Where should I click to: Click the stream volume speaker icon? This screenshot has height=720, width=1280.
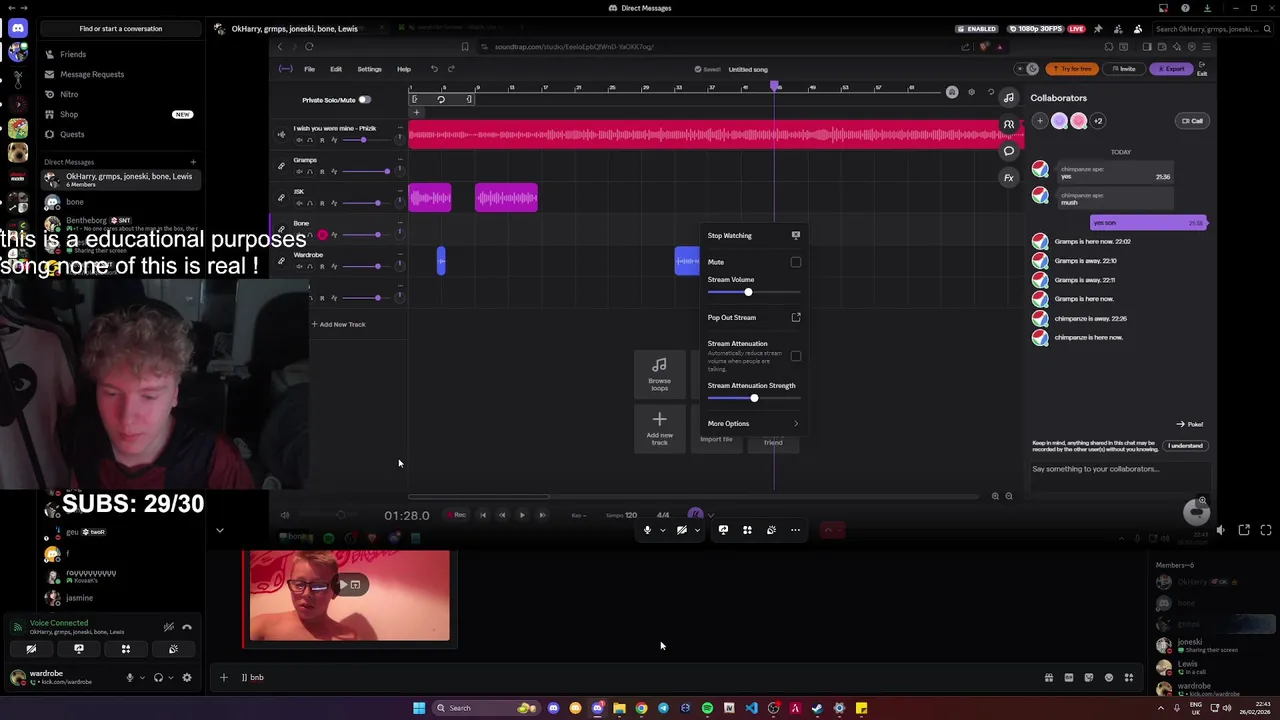(1220, 530)
